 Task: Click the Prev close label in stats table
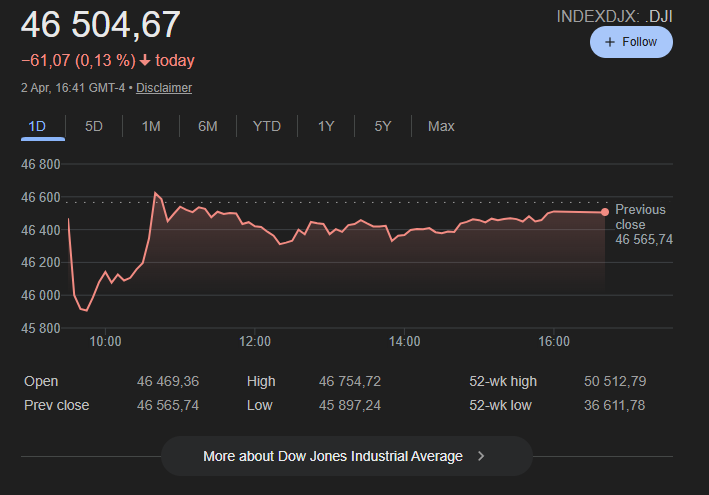point(57,405)
